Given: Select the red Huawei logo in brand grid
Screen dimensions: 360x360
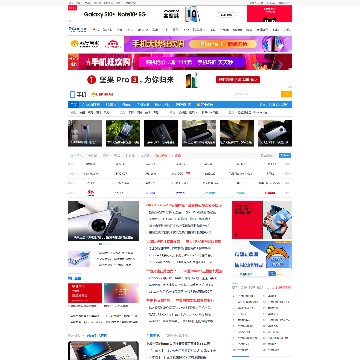Looking at the screenshot, I should (x=90, y=193).
